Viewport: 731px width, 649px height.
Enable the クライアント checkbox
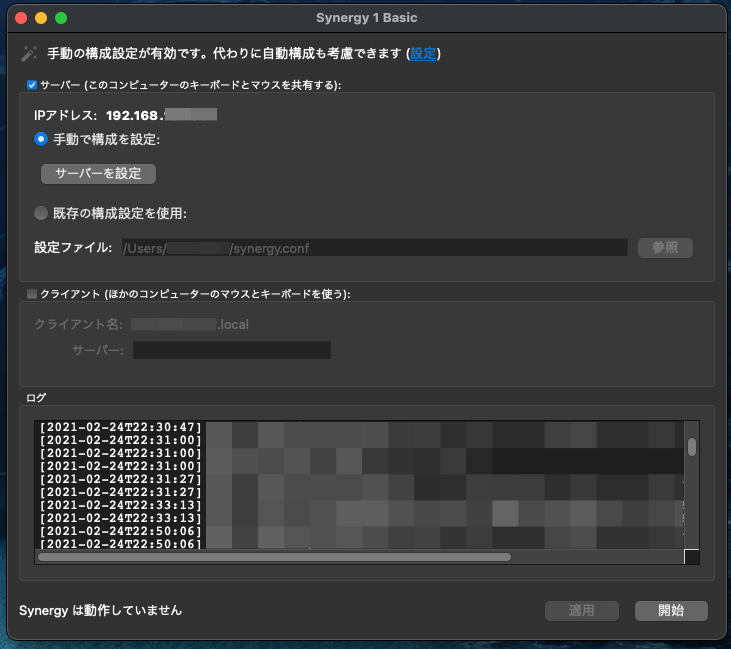pyautogui.click(x=32, y=294)
